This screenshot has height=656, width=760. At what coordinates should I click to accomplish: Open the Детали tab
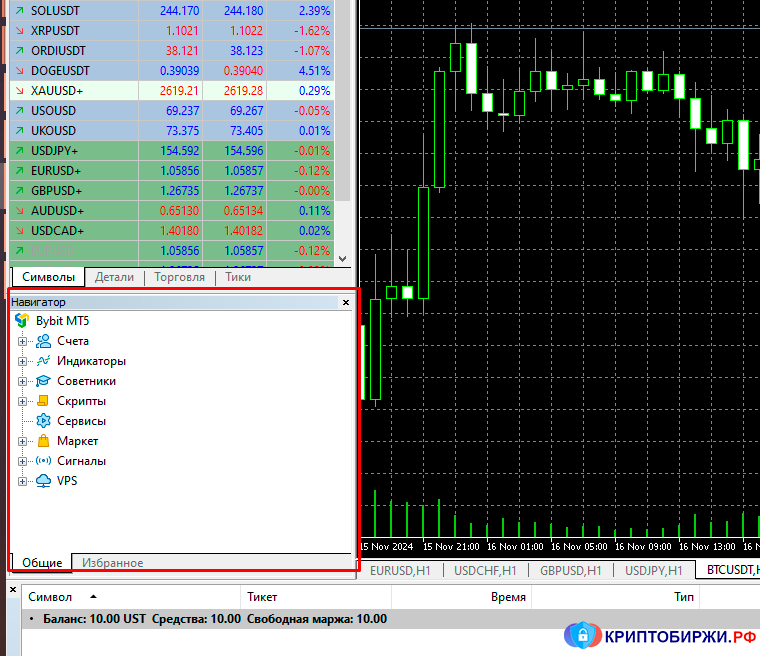(114, 277)
